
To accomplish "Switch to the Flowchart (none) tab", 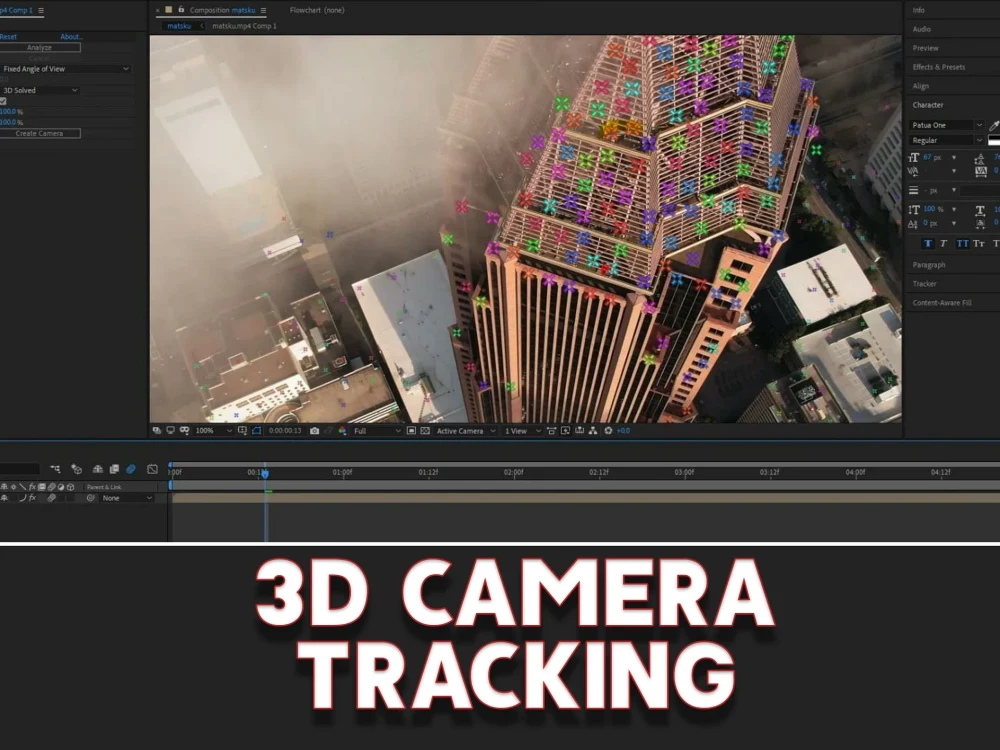I will [317, 10].
